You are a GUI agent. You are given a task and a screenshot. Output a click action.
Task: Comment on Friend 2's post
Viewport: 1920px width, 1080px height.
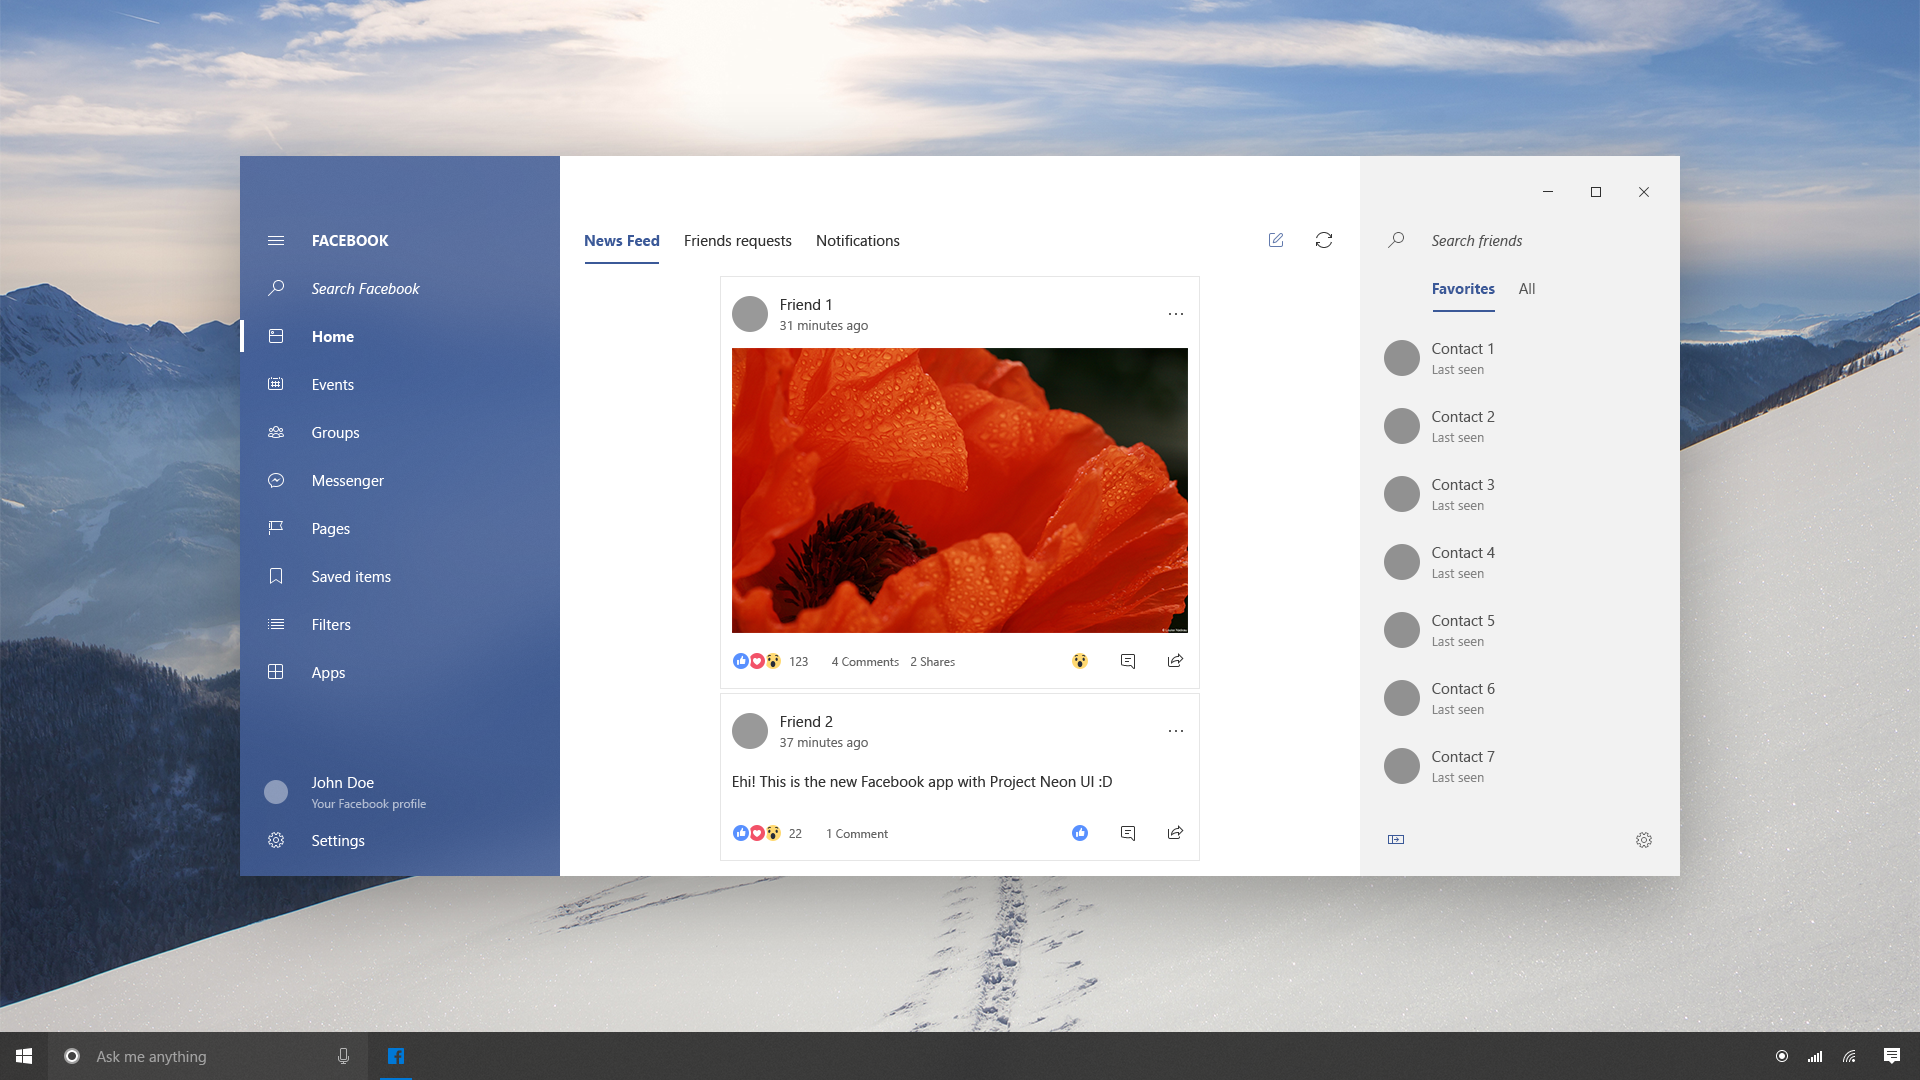(1128, 833)
